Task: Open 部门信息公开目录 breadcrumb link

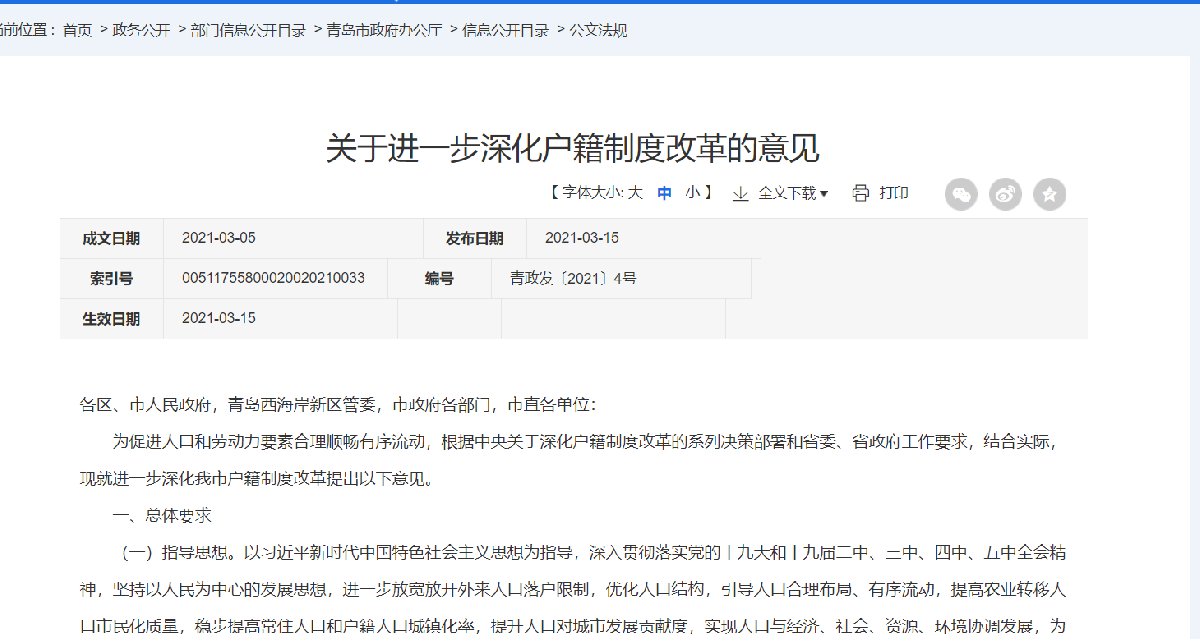Action: coord(248,31)
